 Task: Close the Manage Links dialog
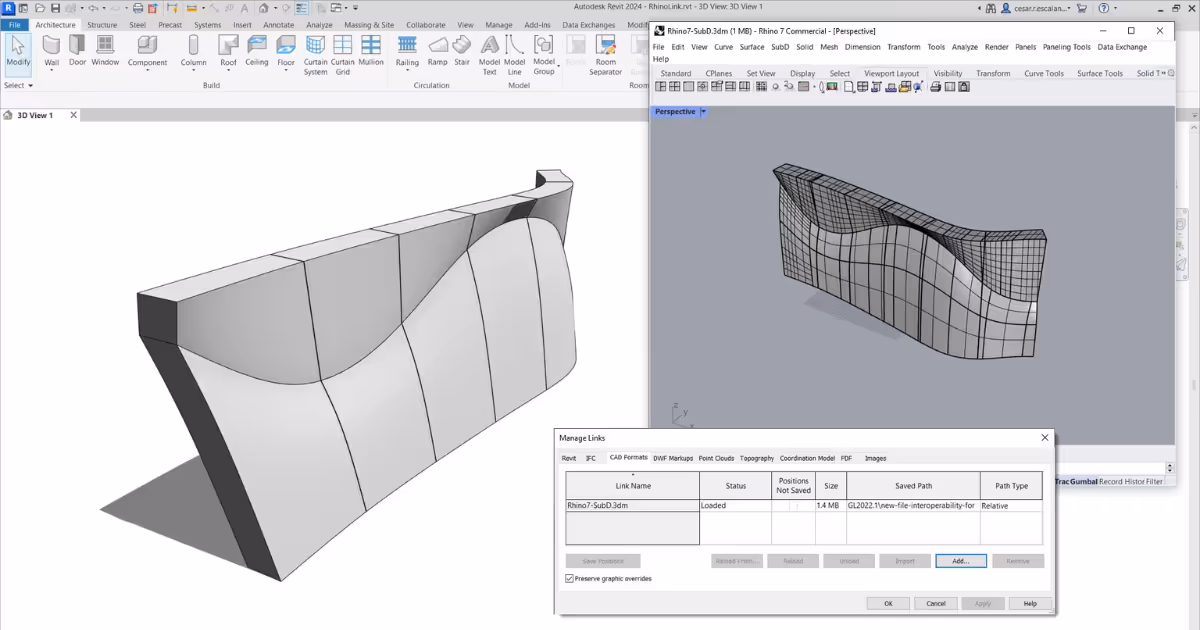point(1045,437)
